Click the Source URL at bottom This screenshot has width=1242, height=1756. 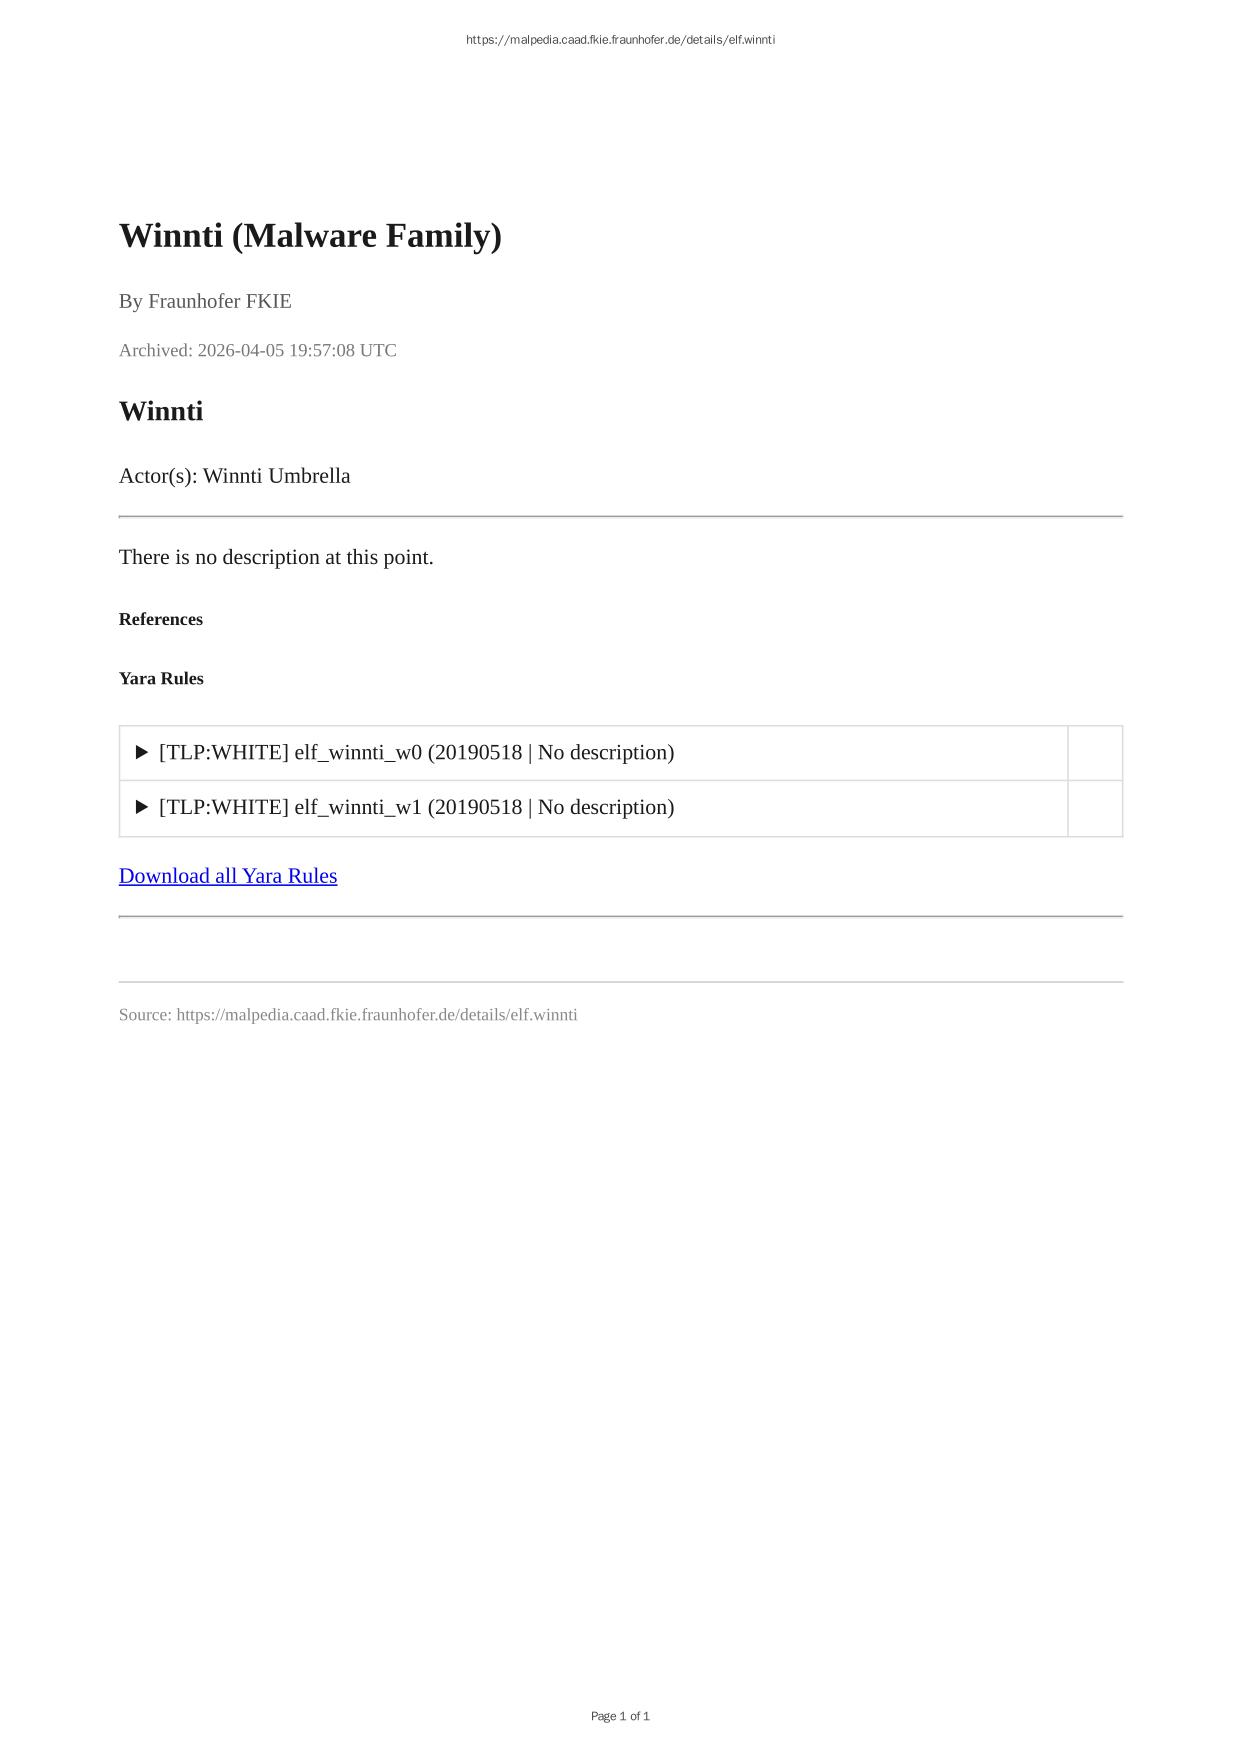click(348, 1015)
